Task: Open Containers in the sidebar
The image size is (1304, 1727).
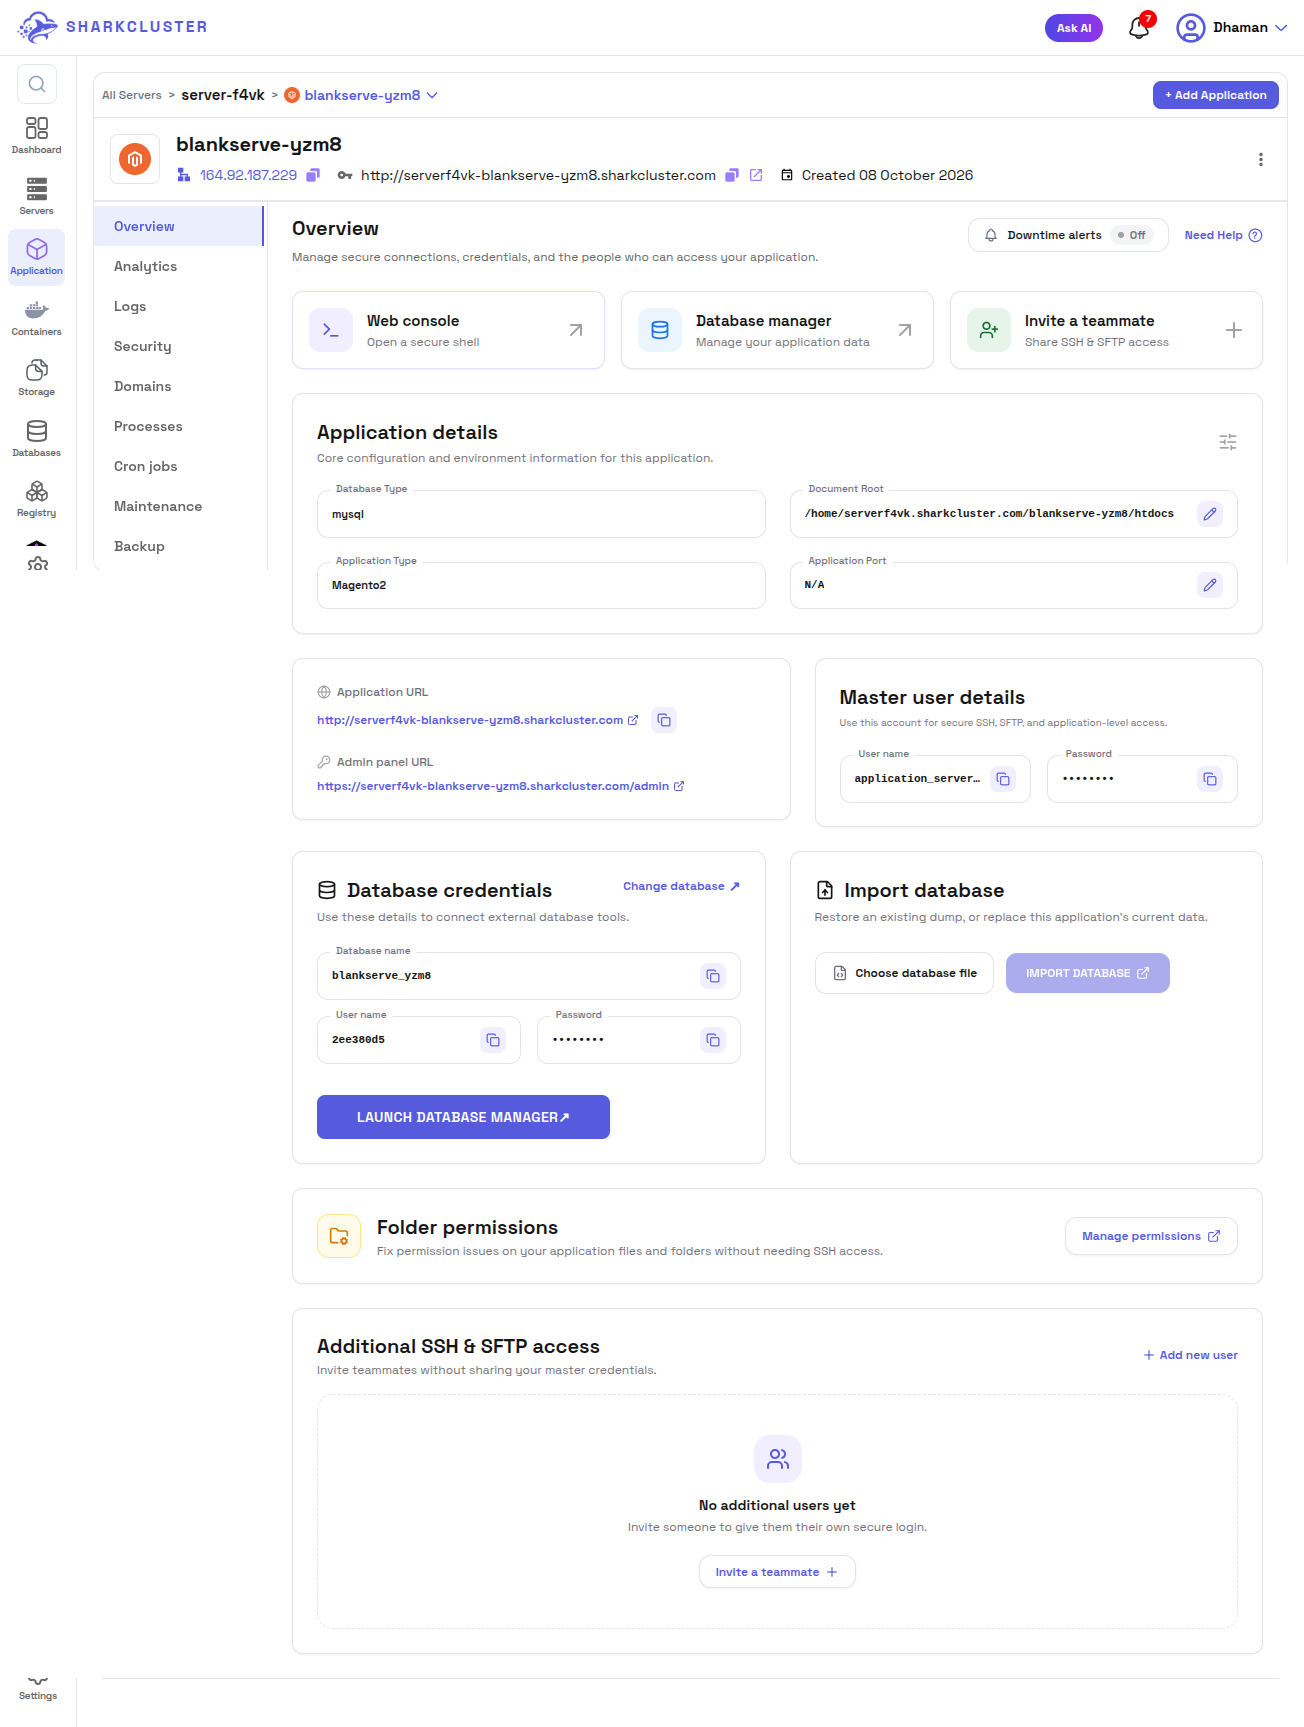Action: tap(37, 317)
